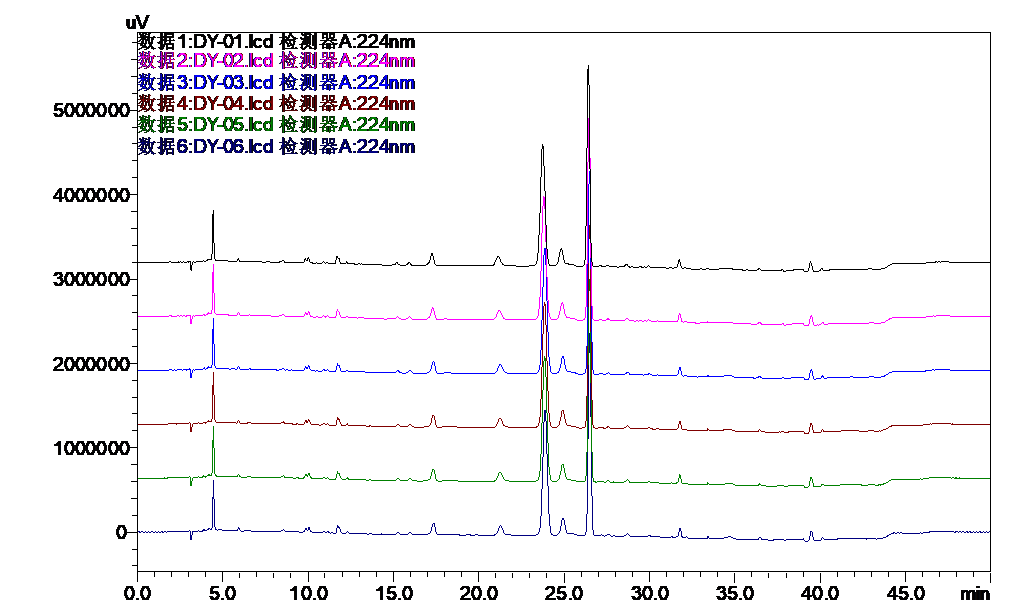Click the sharp early peak on the magenta trace

coord(213,267)
